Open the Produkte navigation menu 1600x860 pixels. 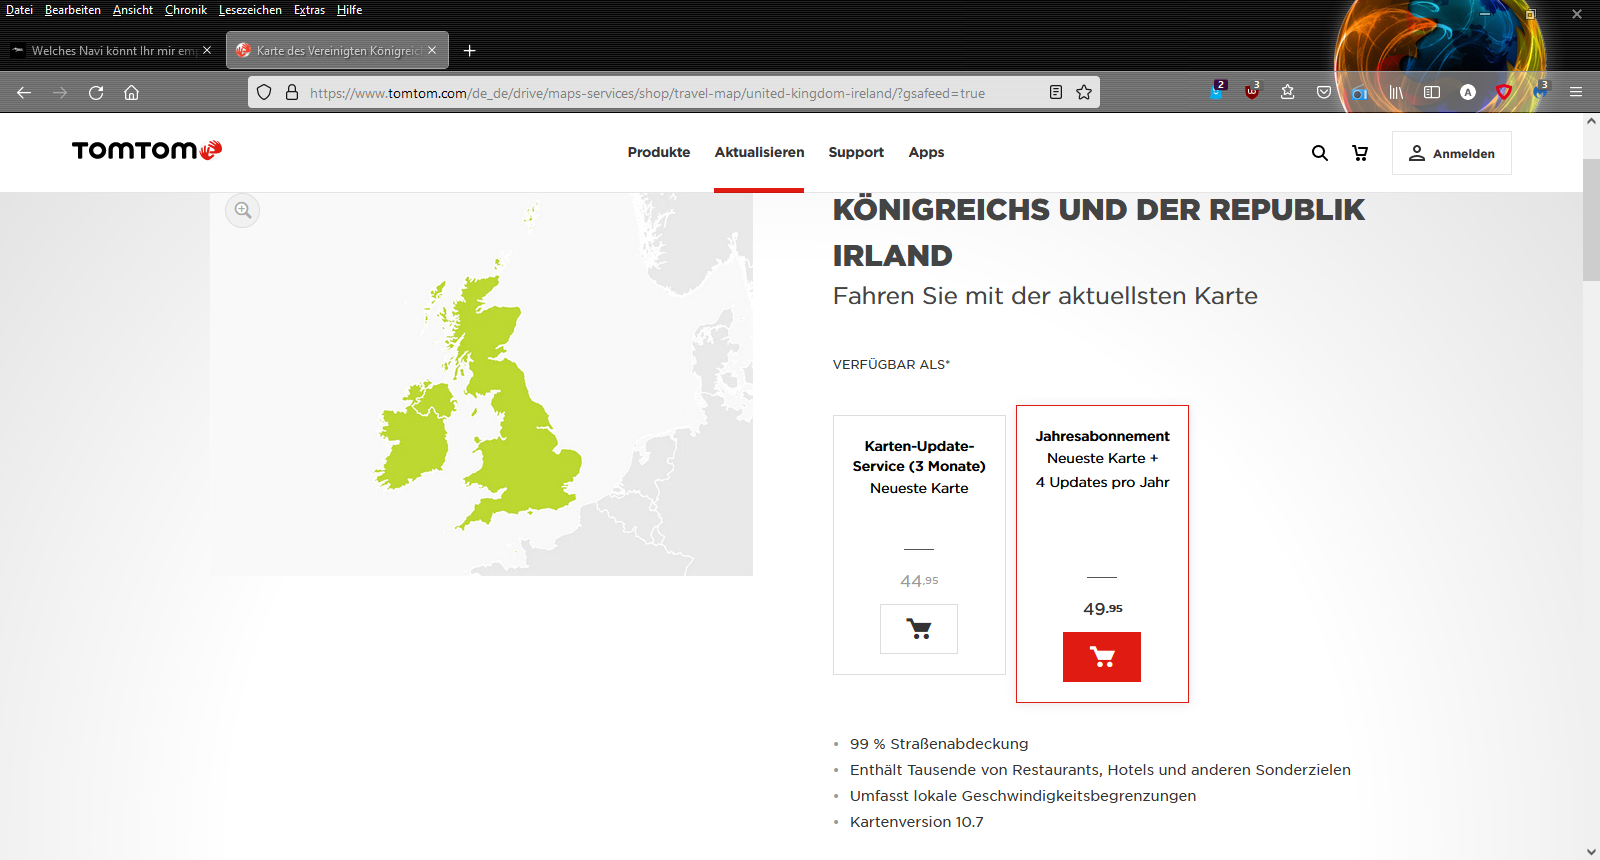tap(658, 153)
